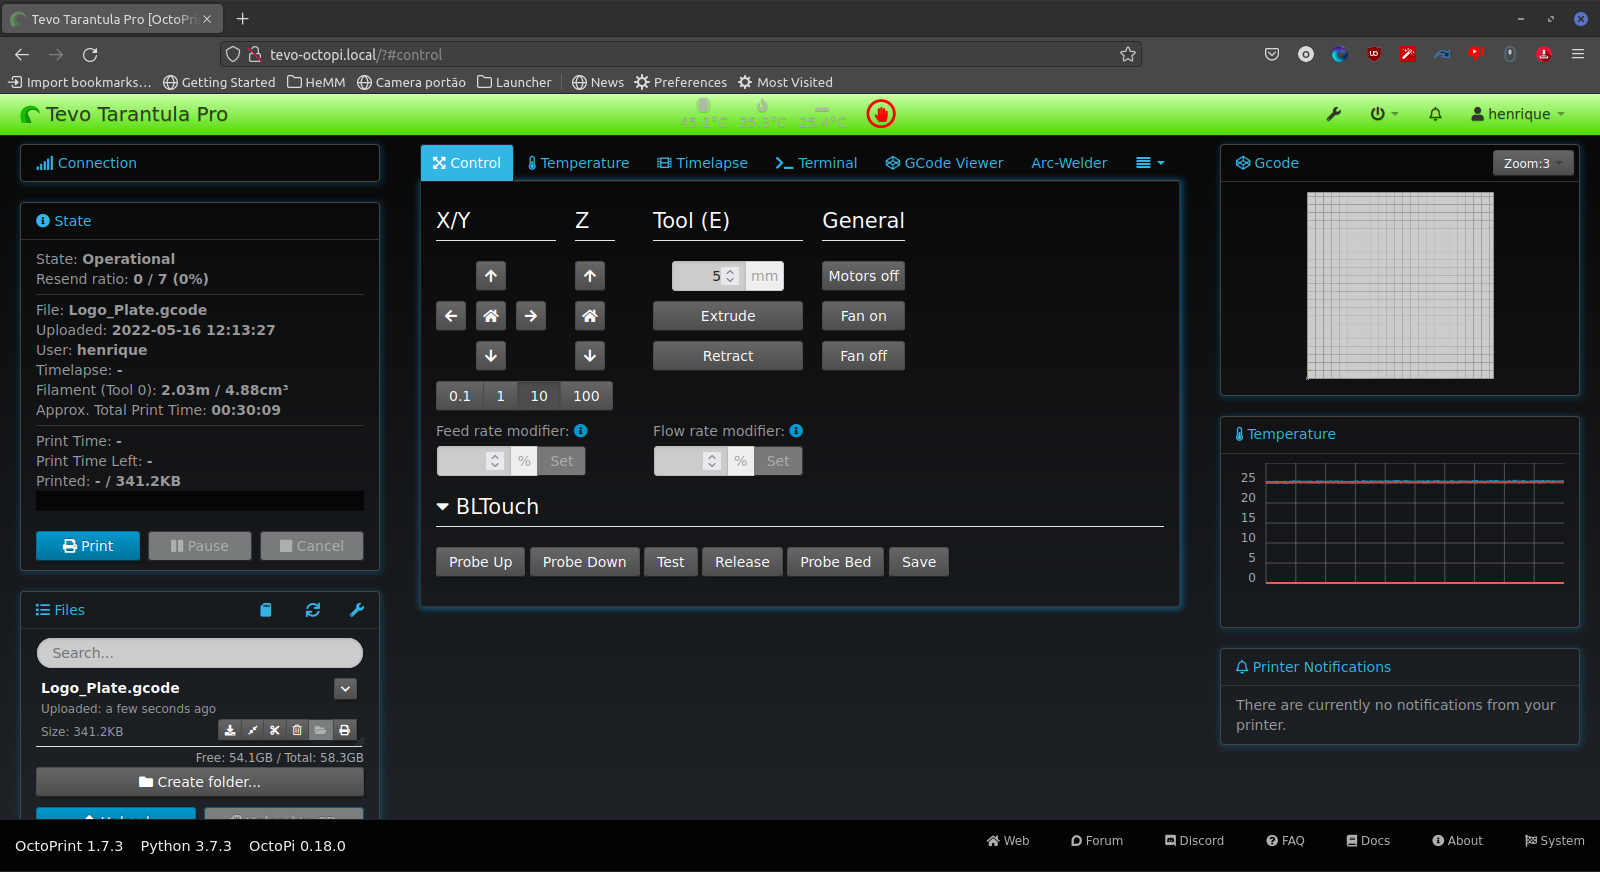Delete Logo_Plate.gcode with trash icon
The width and height of the screenshot is (1600, 872).
[297, 730]
